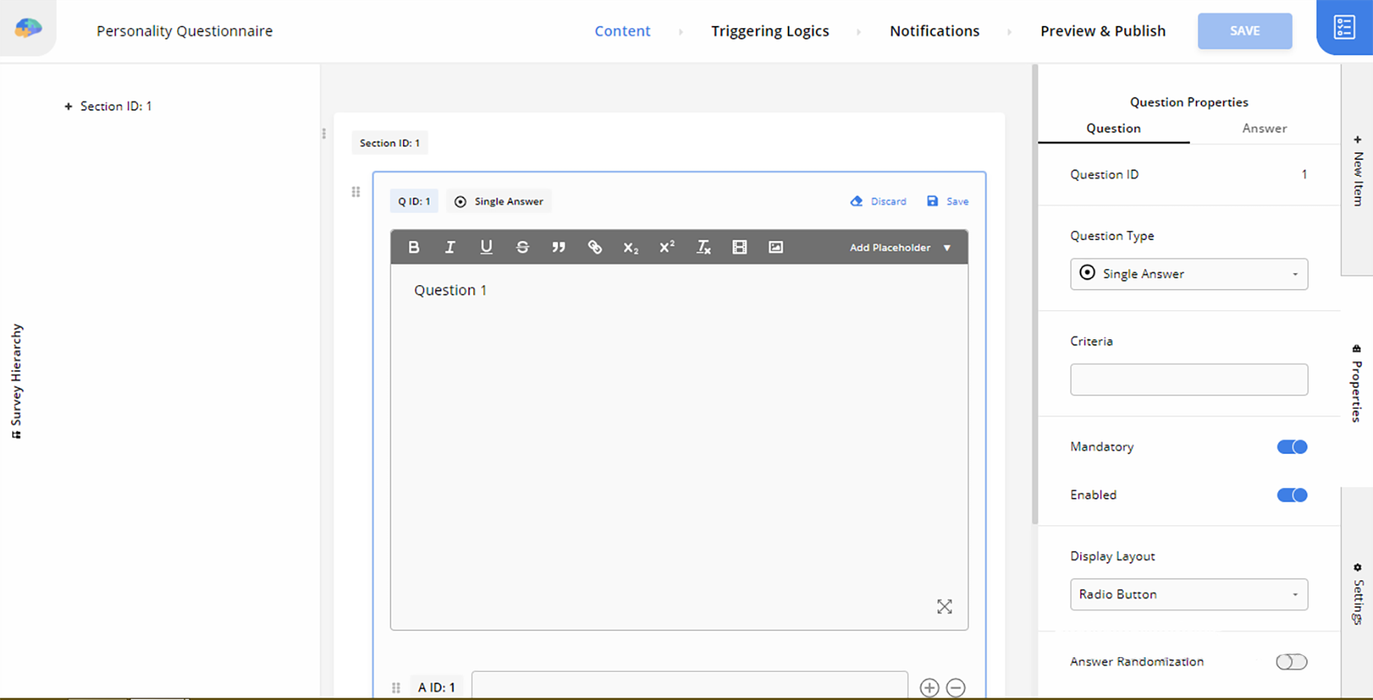The height and width of the screenshot is (700, 1373).
Task: Expand editor to fullscreen
Action: (x=944, y=606)
